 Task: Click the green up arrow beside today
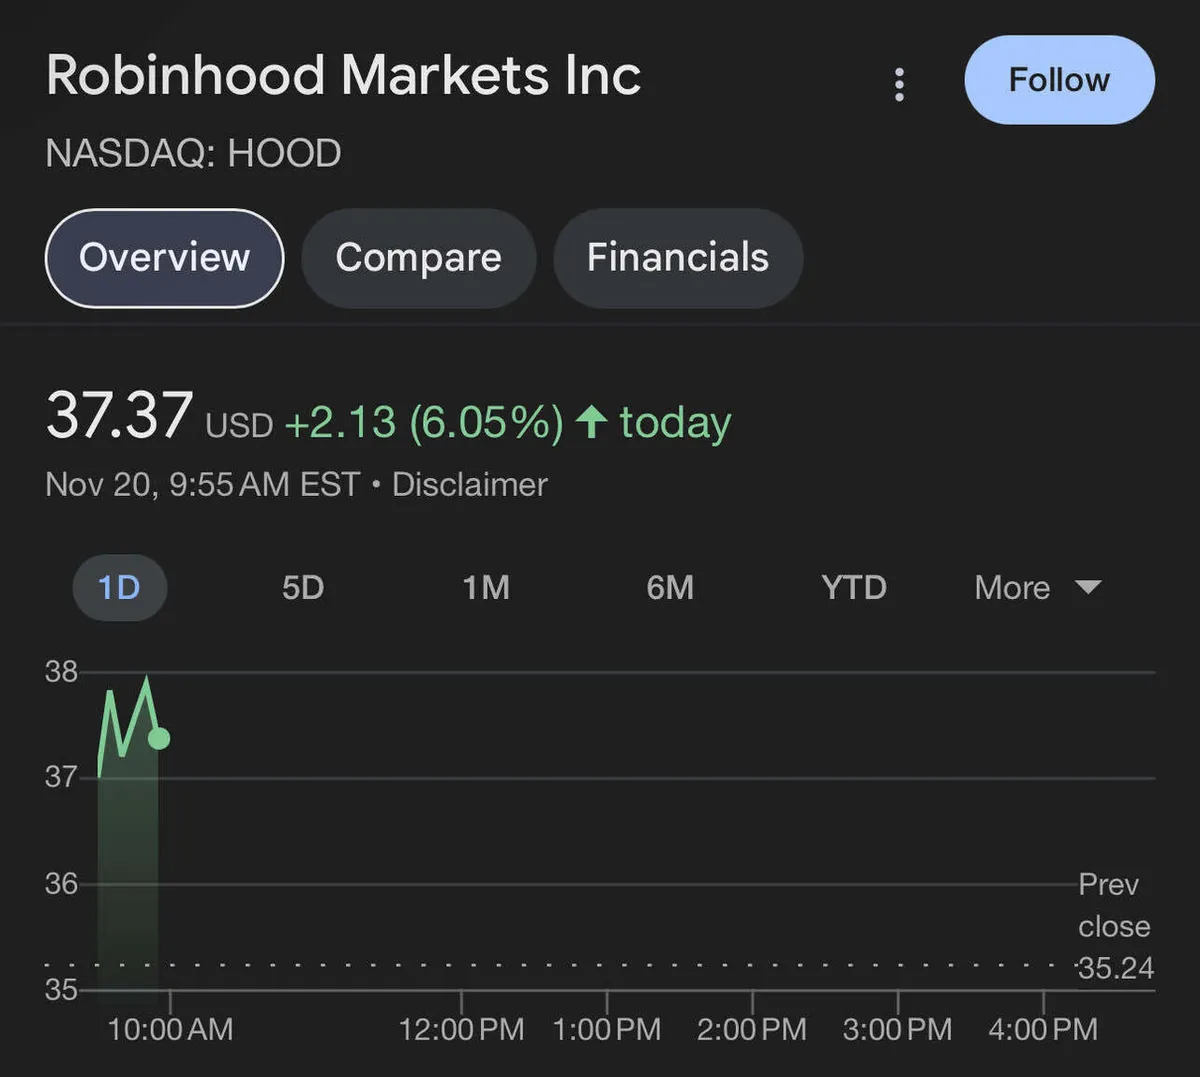point(592,422)
